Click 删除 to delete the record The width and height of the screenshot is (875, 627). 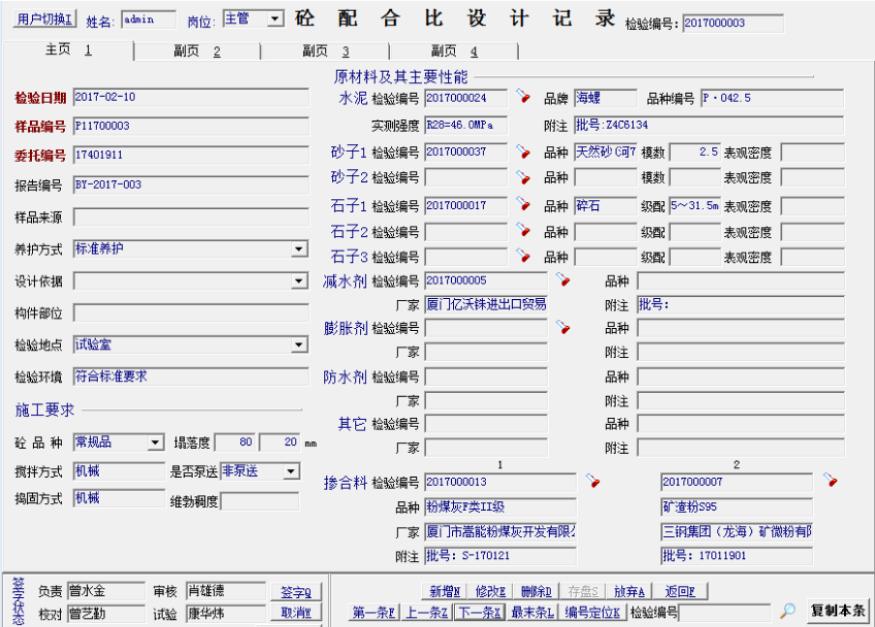[536, 591]
